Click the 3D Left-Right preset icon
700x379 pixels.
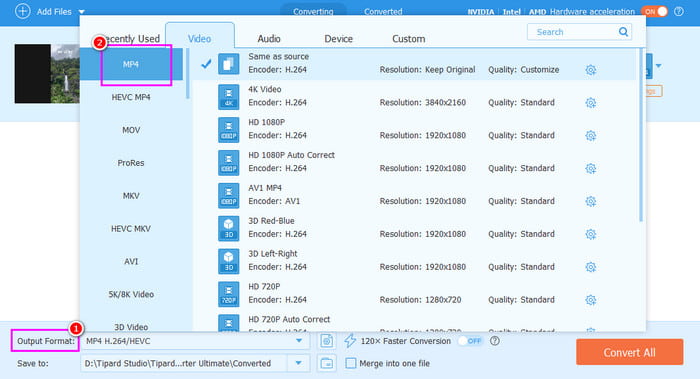[228, 261]
